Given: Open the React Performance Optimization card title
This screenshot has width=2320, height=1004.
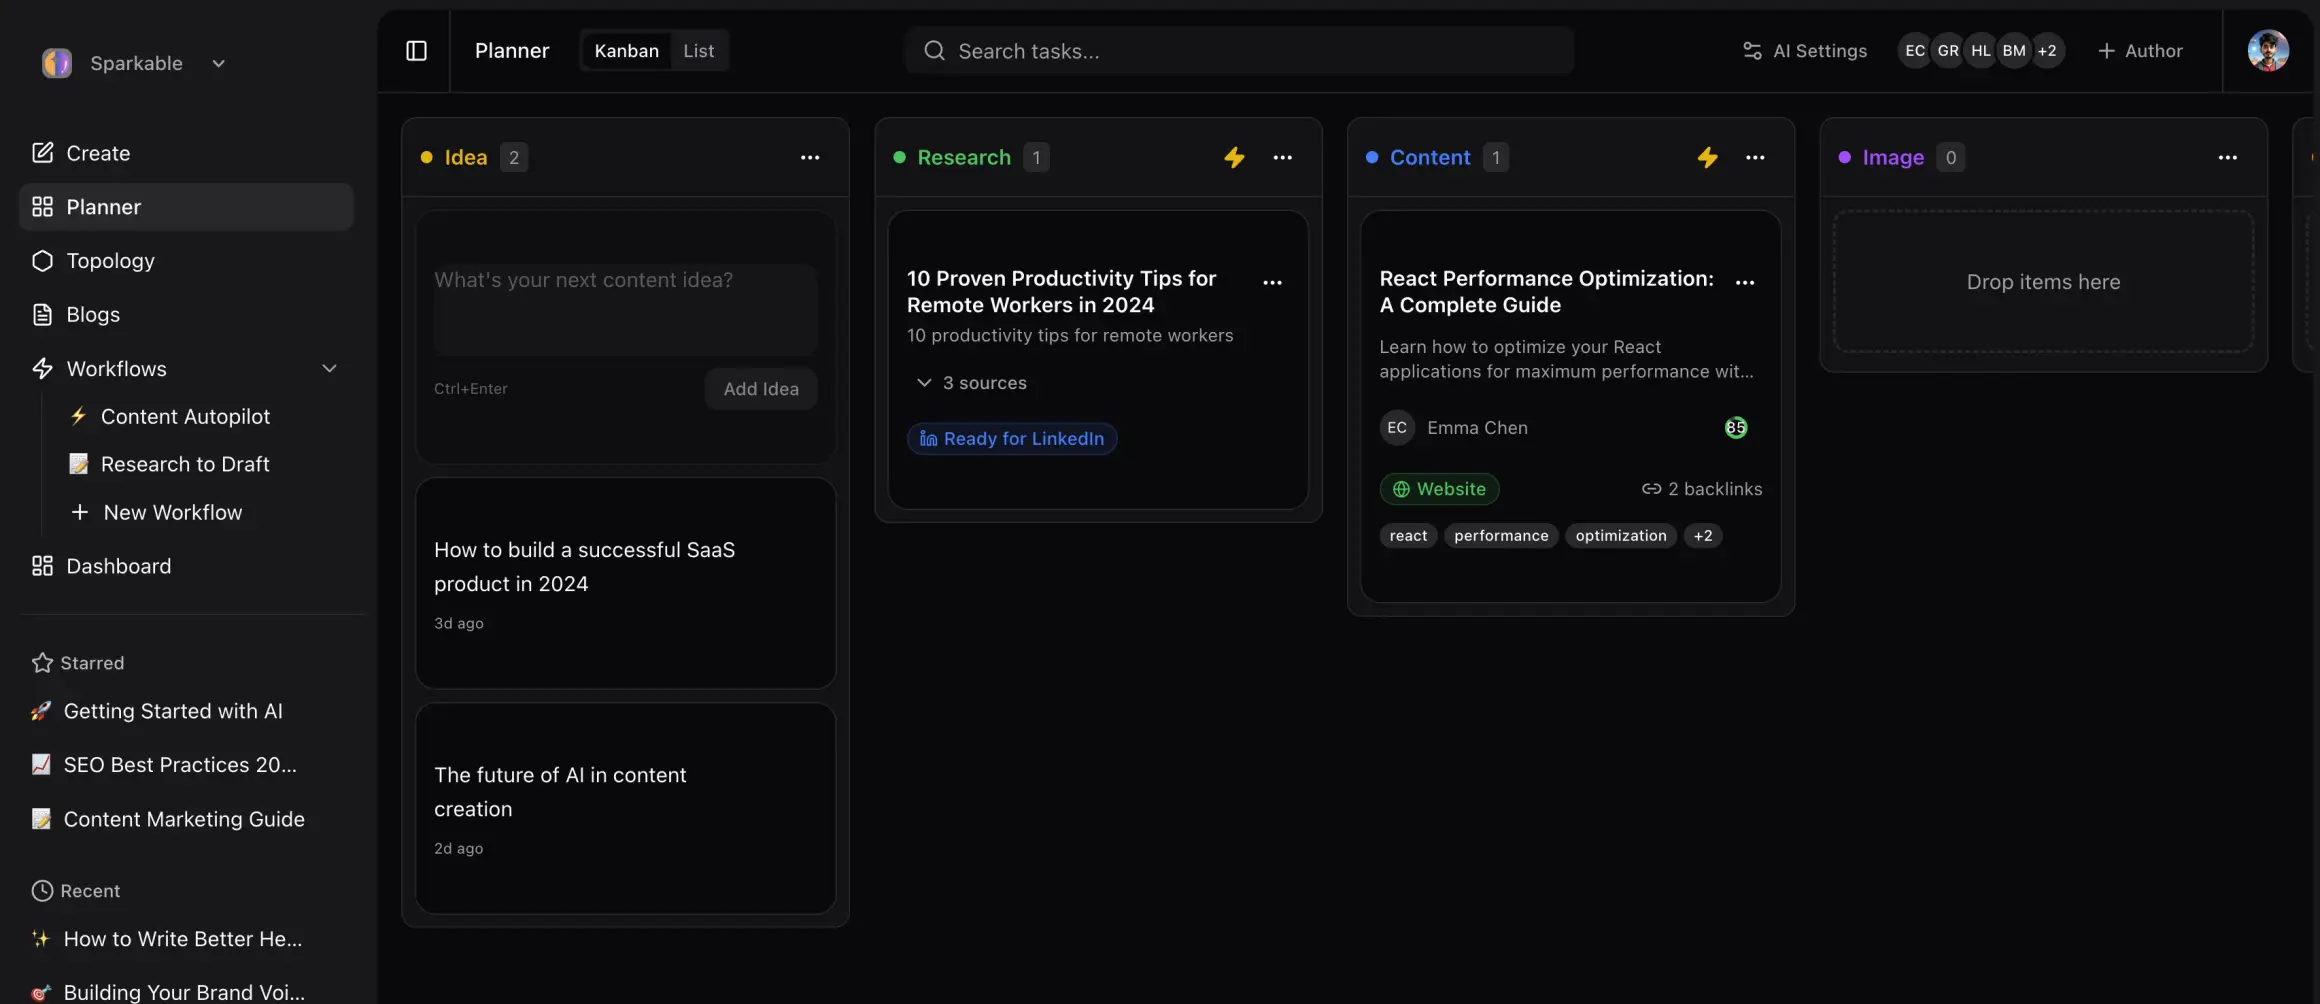Looking at the screenshot, I should (1546, 292).
